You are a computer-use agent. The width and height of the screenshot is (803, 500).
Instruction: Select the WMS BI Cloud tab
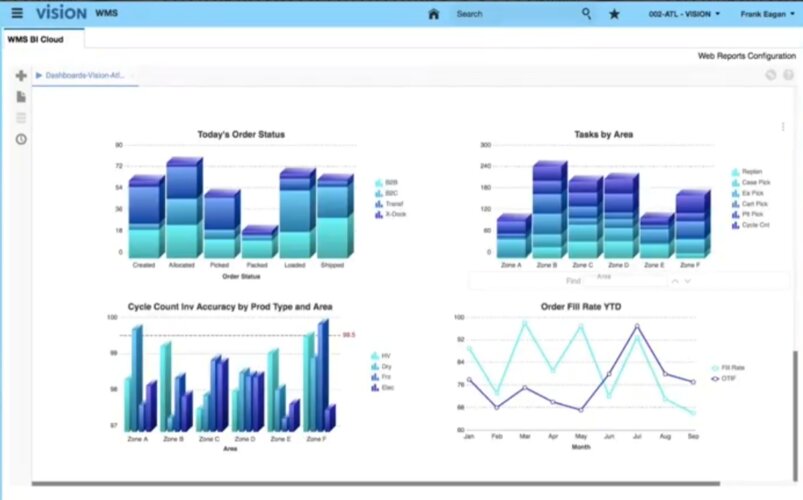36,39
